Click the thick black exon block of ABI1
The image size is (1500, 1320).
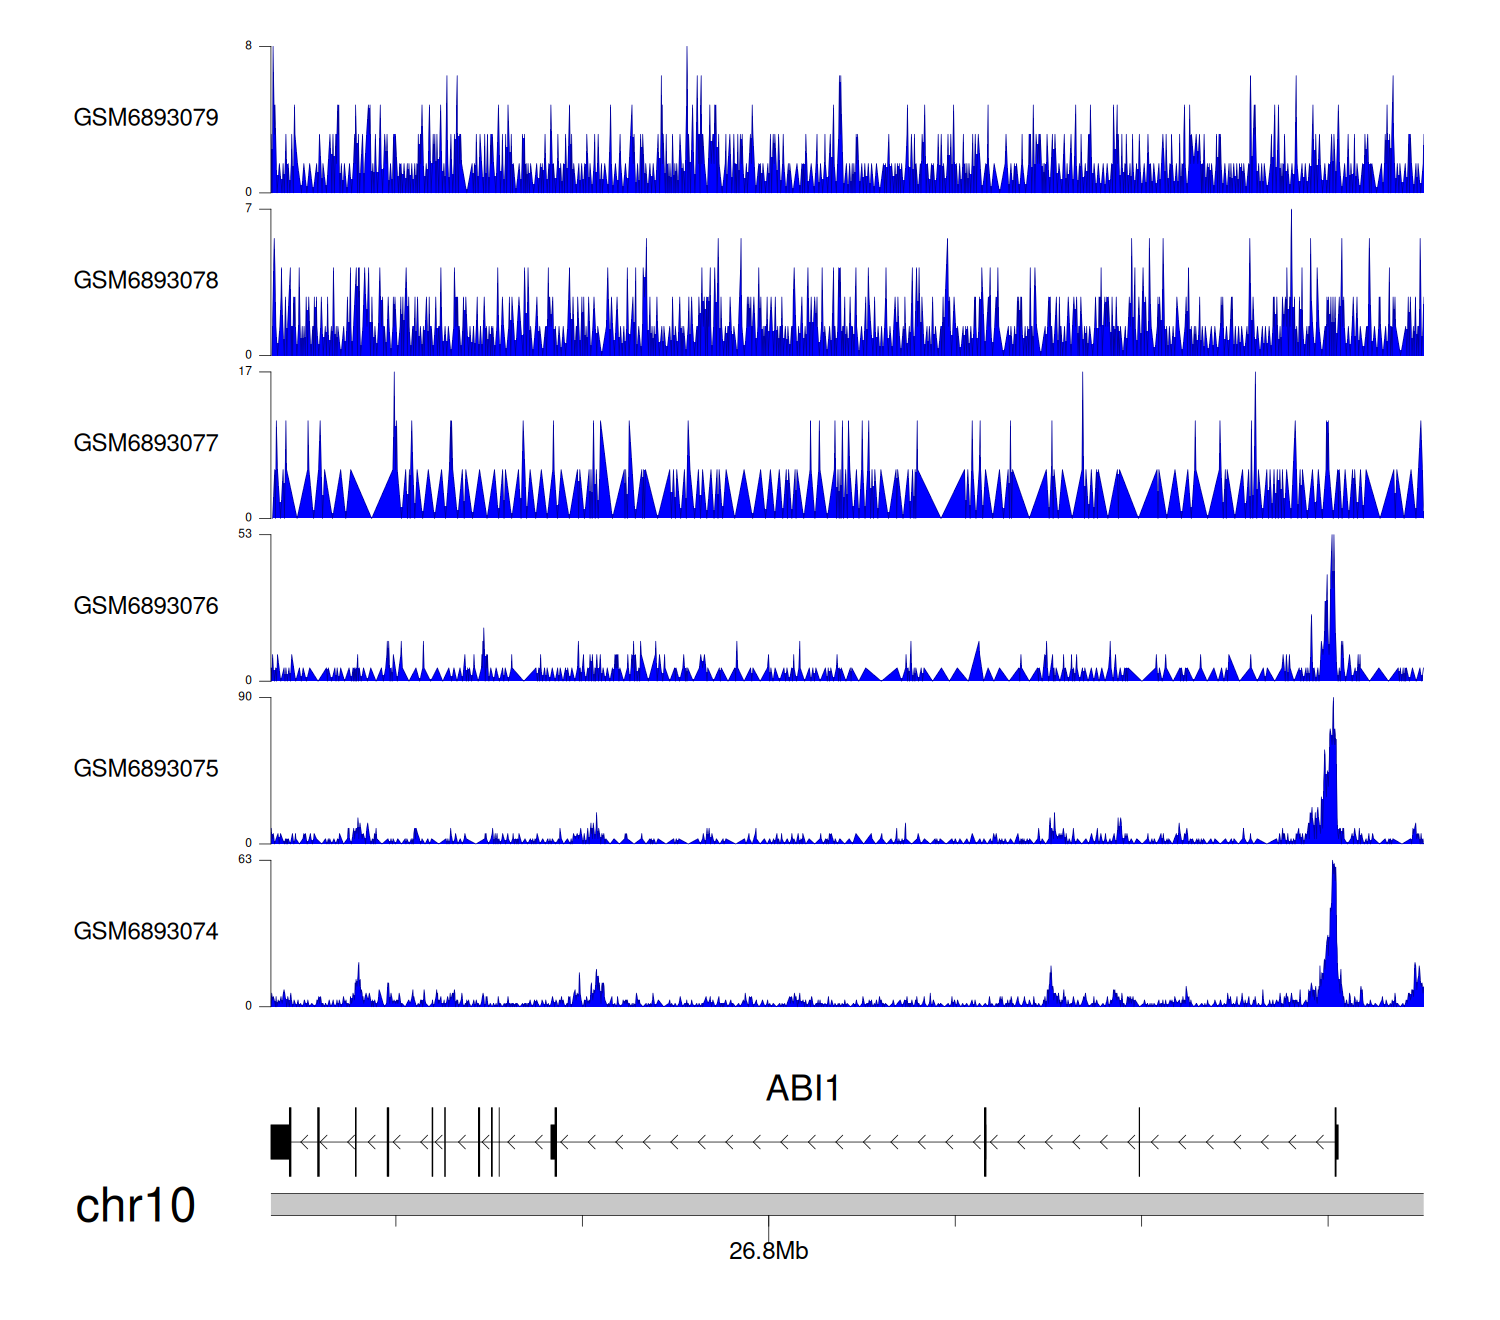click(x=280, y=1142)
